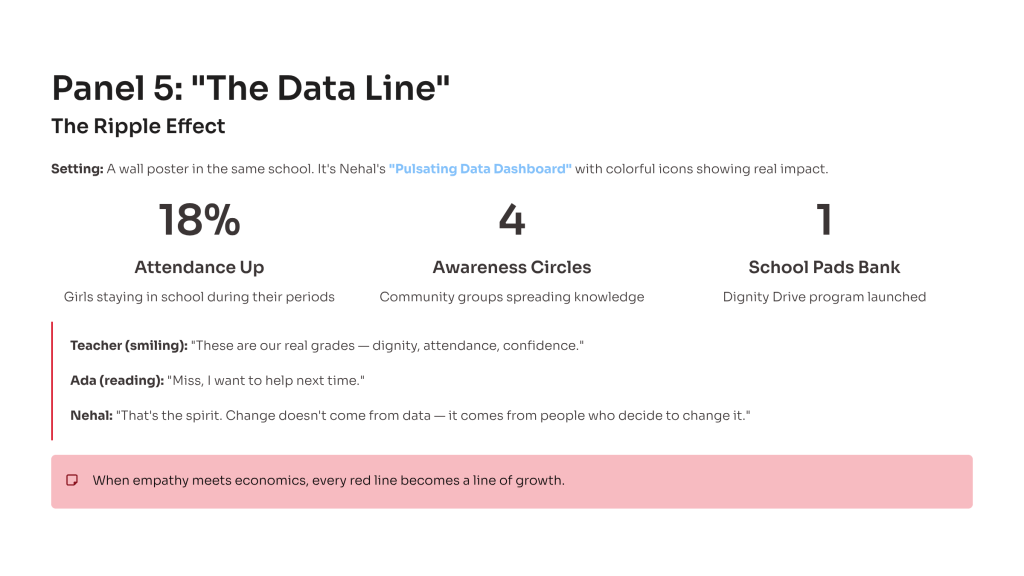The image size is (1024, 576).
Task: Click the red vertical quote bar
Action: (x=52, y=380)
